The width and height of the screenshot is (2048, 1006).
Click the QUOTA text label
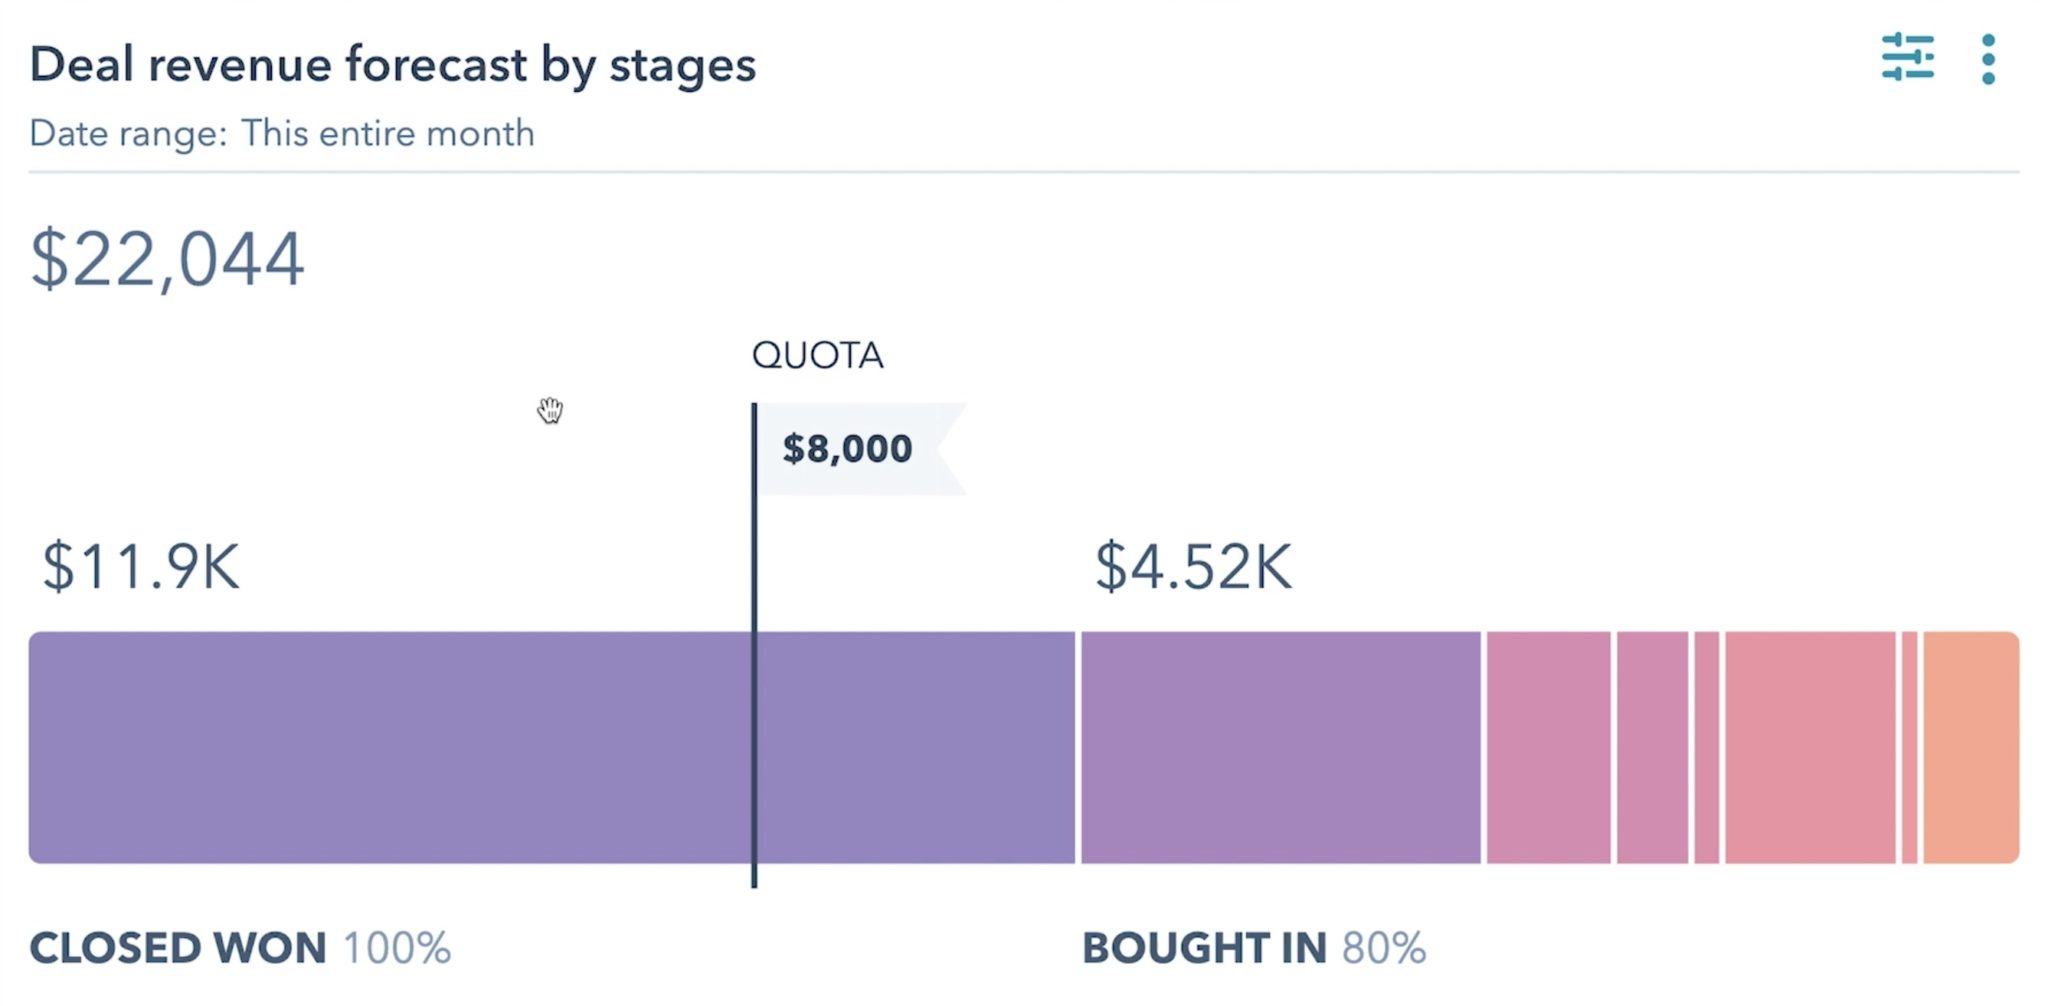(x=818, y=355)
